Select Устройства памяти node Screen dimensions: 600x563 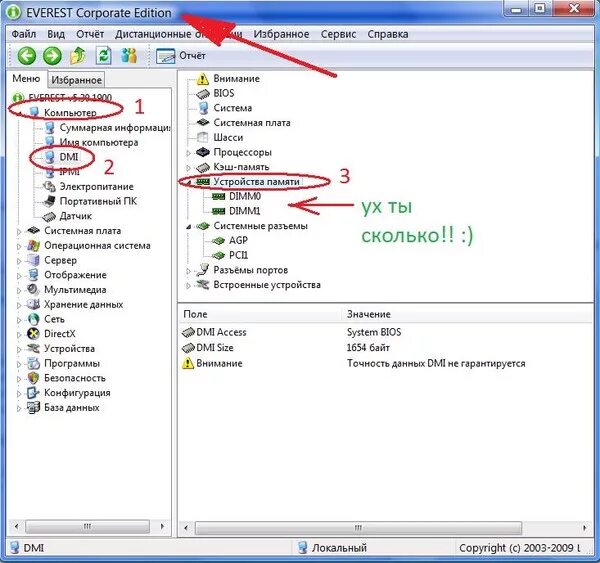point(256,181)
